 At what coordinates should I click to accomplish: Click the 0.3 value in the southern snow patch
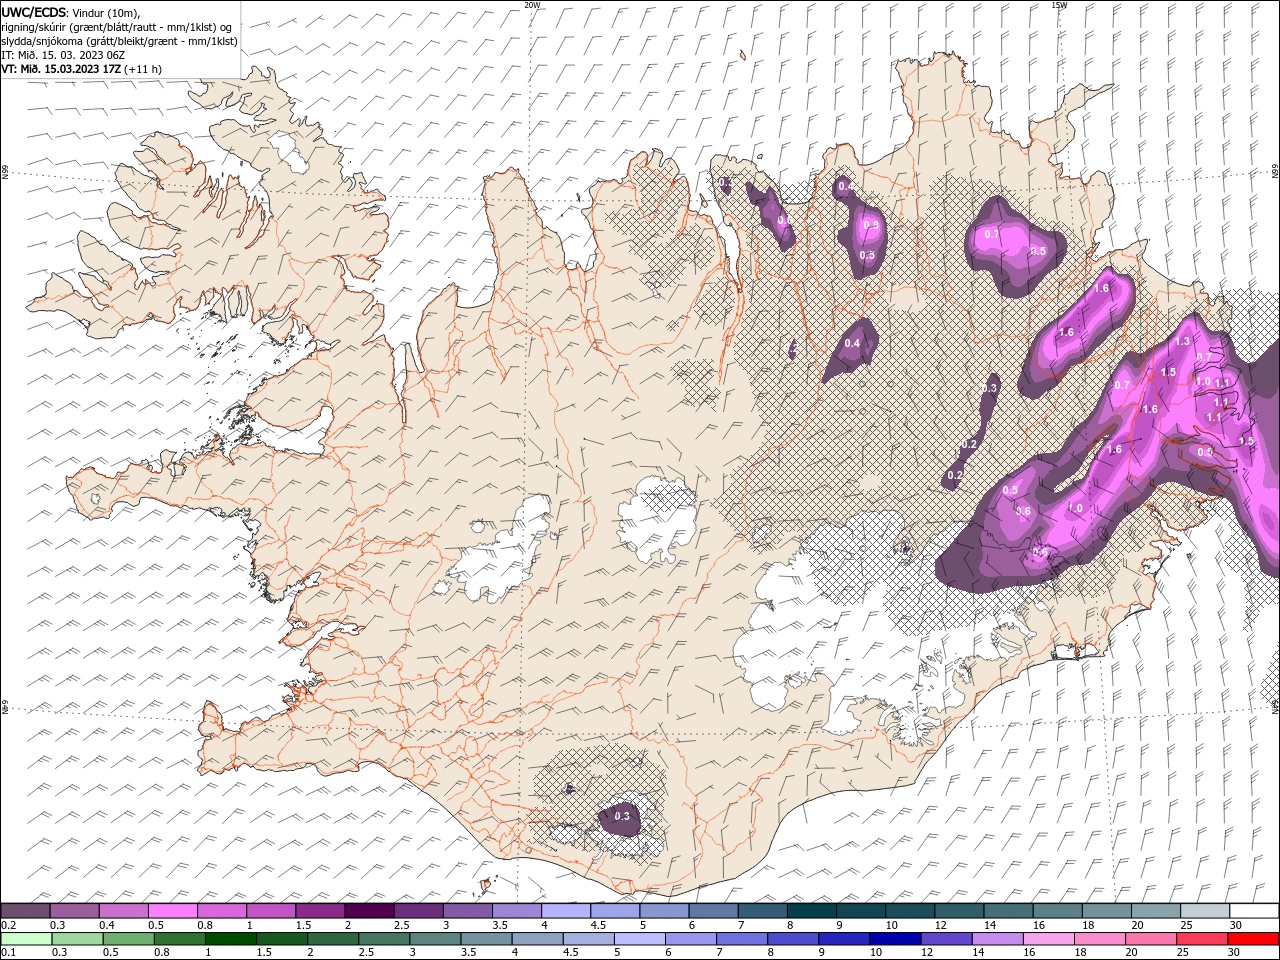622,817
